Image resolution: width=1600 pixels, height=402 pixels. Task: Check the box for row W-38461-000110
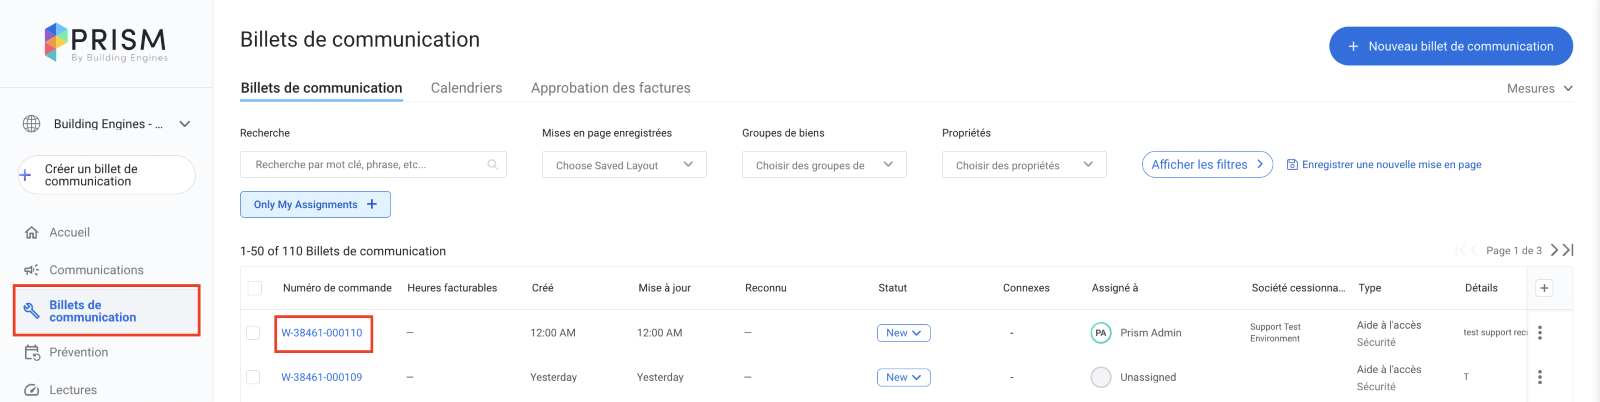click(x=253, y=333)
